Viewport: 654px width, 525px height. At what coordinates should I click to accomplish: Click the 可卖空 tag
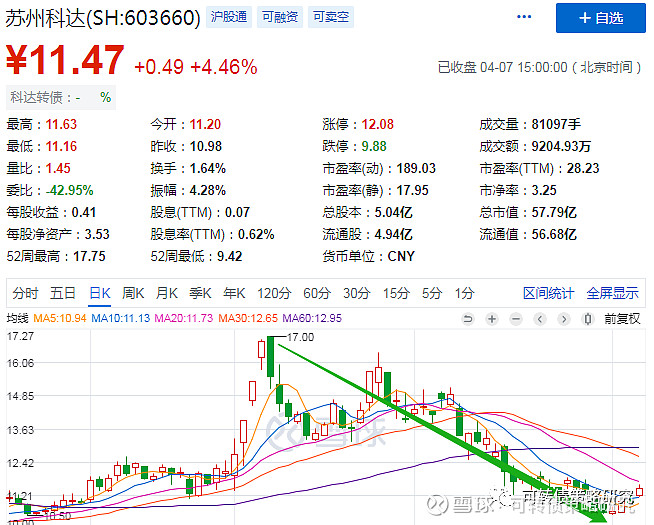pyautogui.click(x=331, y=17)
